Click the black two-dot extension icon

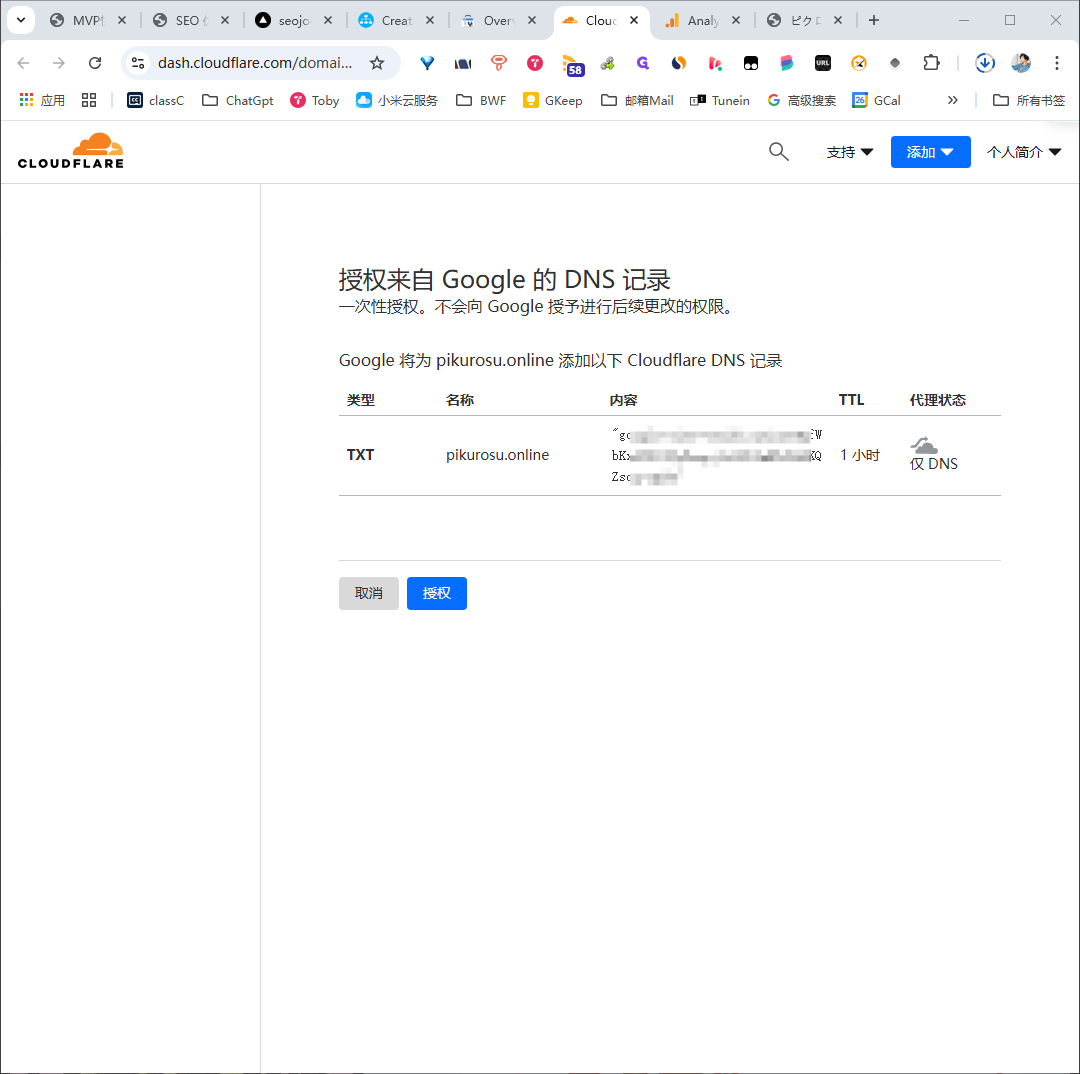751,63
